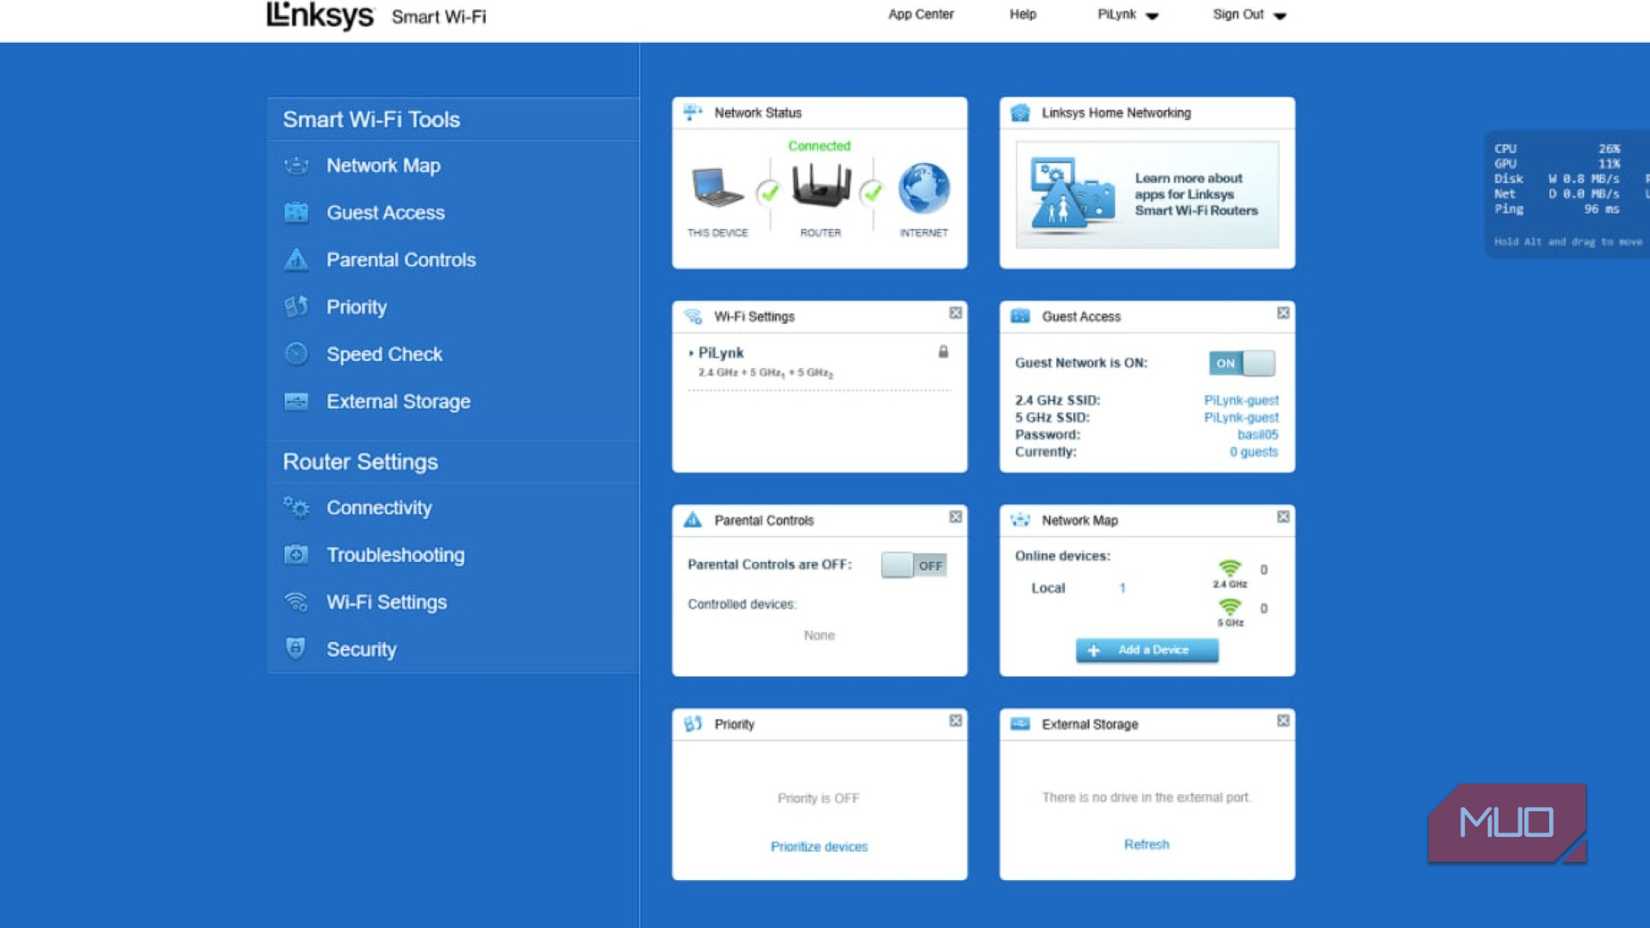Open External Storage via its sidebar icon

296,401
